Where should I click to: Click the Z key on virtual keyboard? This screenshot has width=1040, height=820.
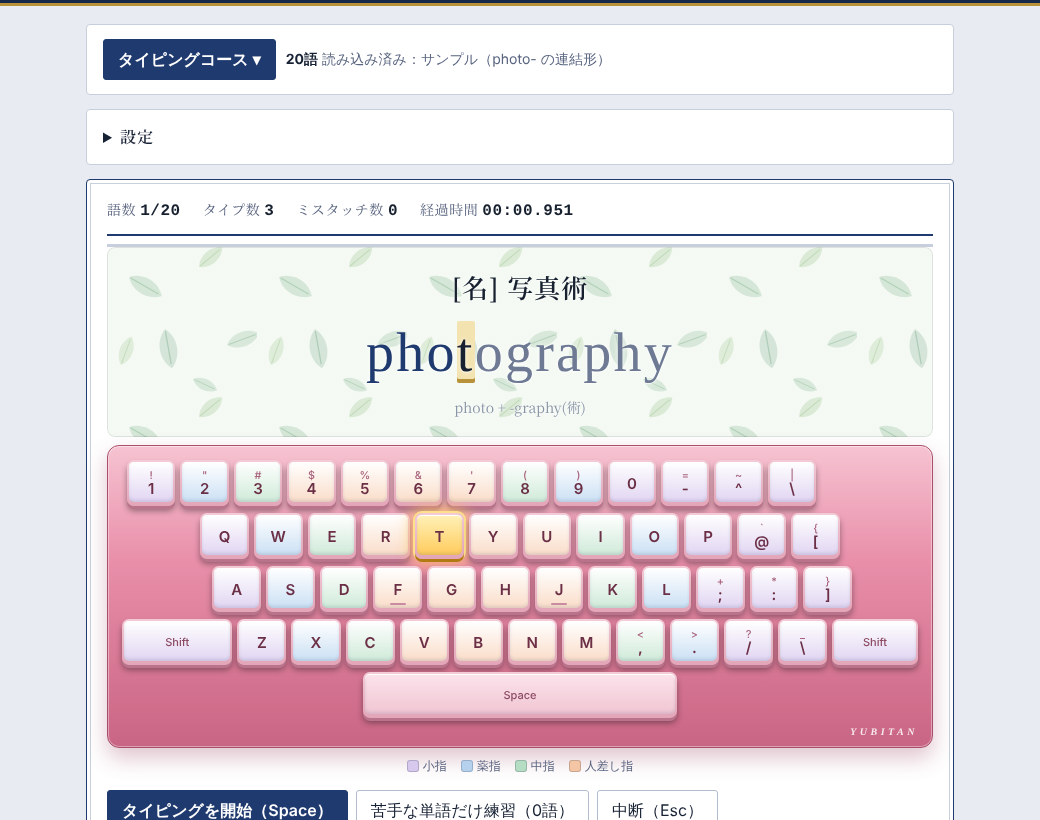pyautogui.click(x=261, y=642)
